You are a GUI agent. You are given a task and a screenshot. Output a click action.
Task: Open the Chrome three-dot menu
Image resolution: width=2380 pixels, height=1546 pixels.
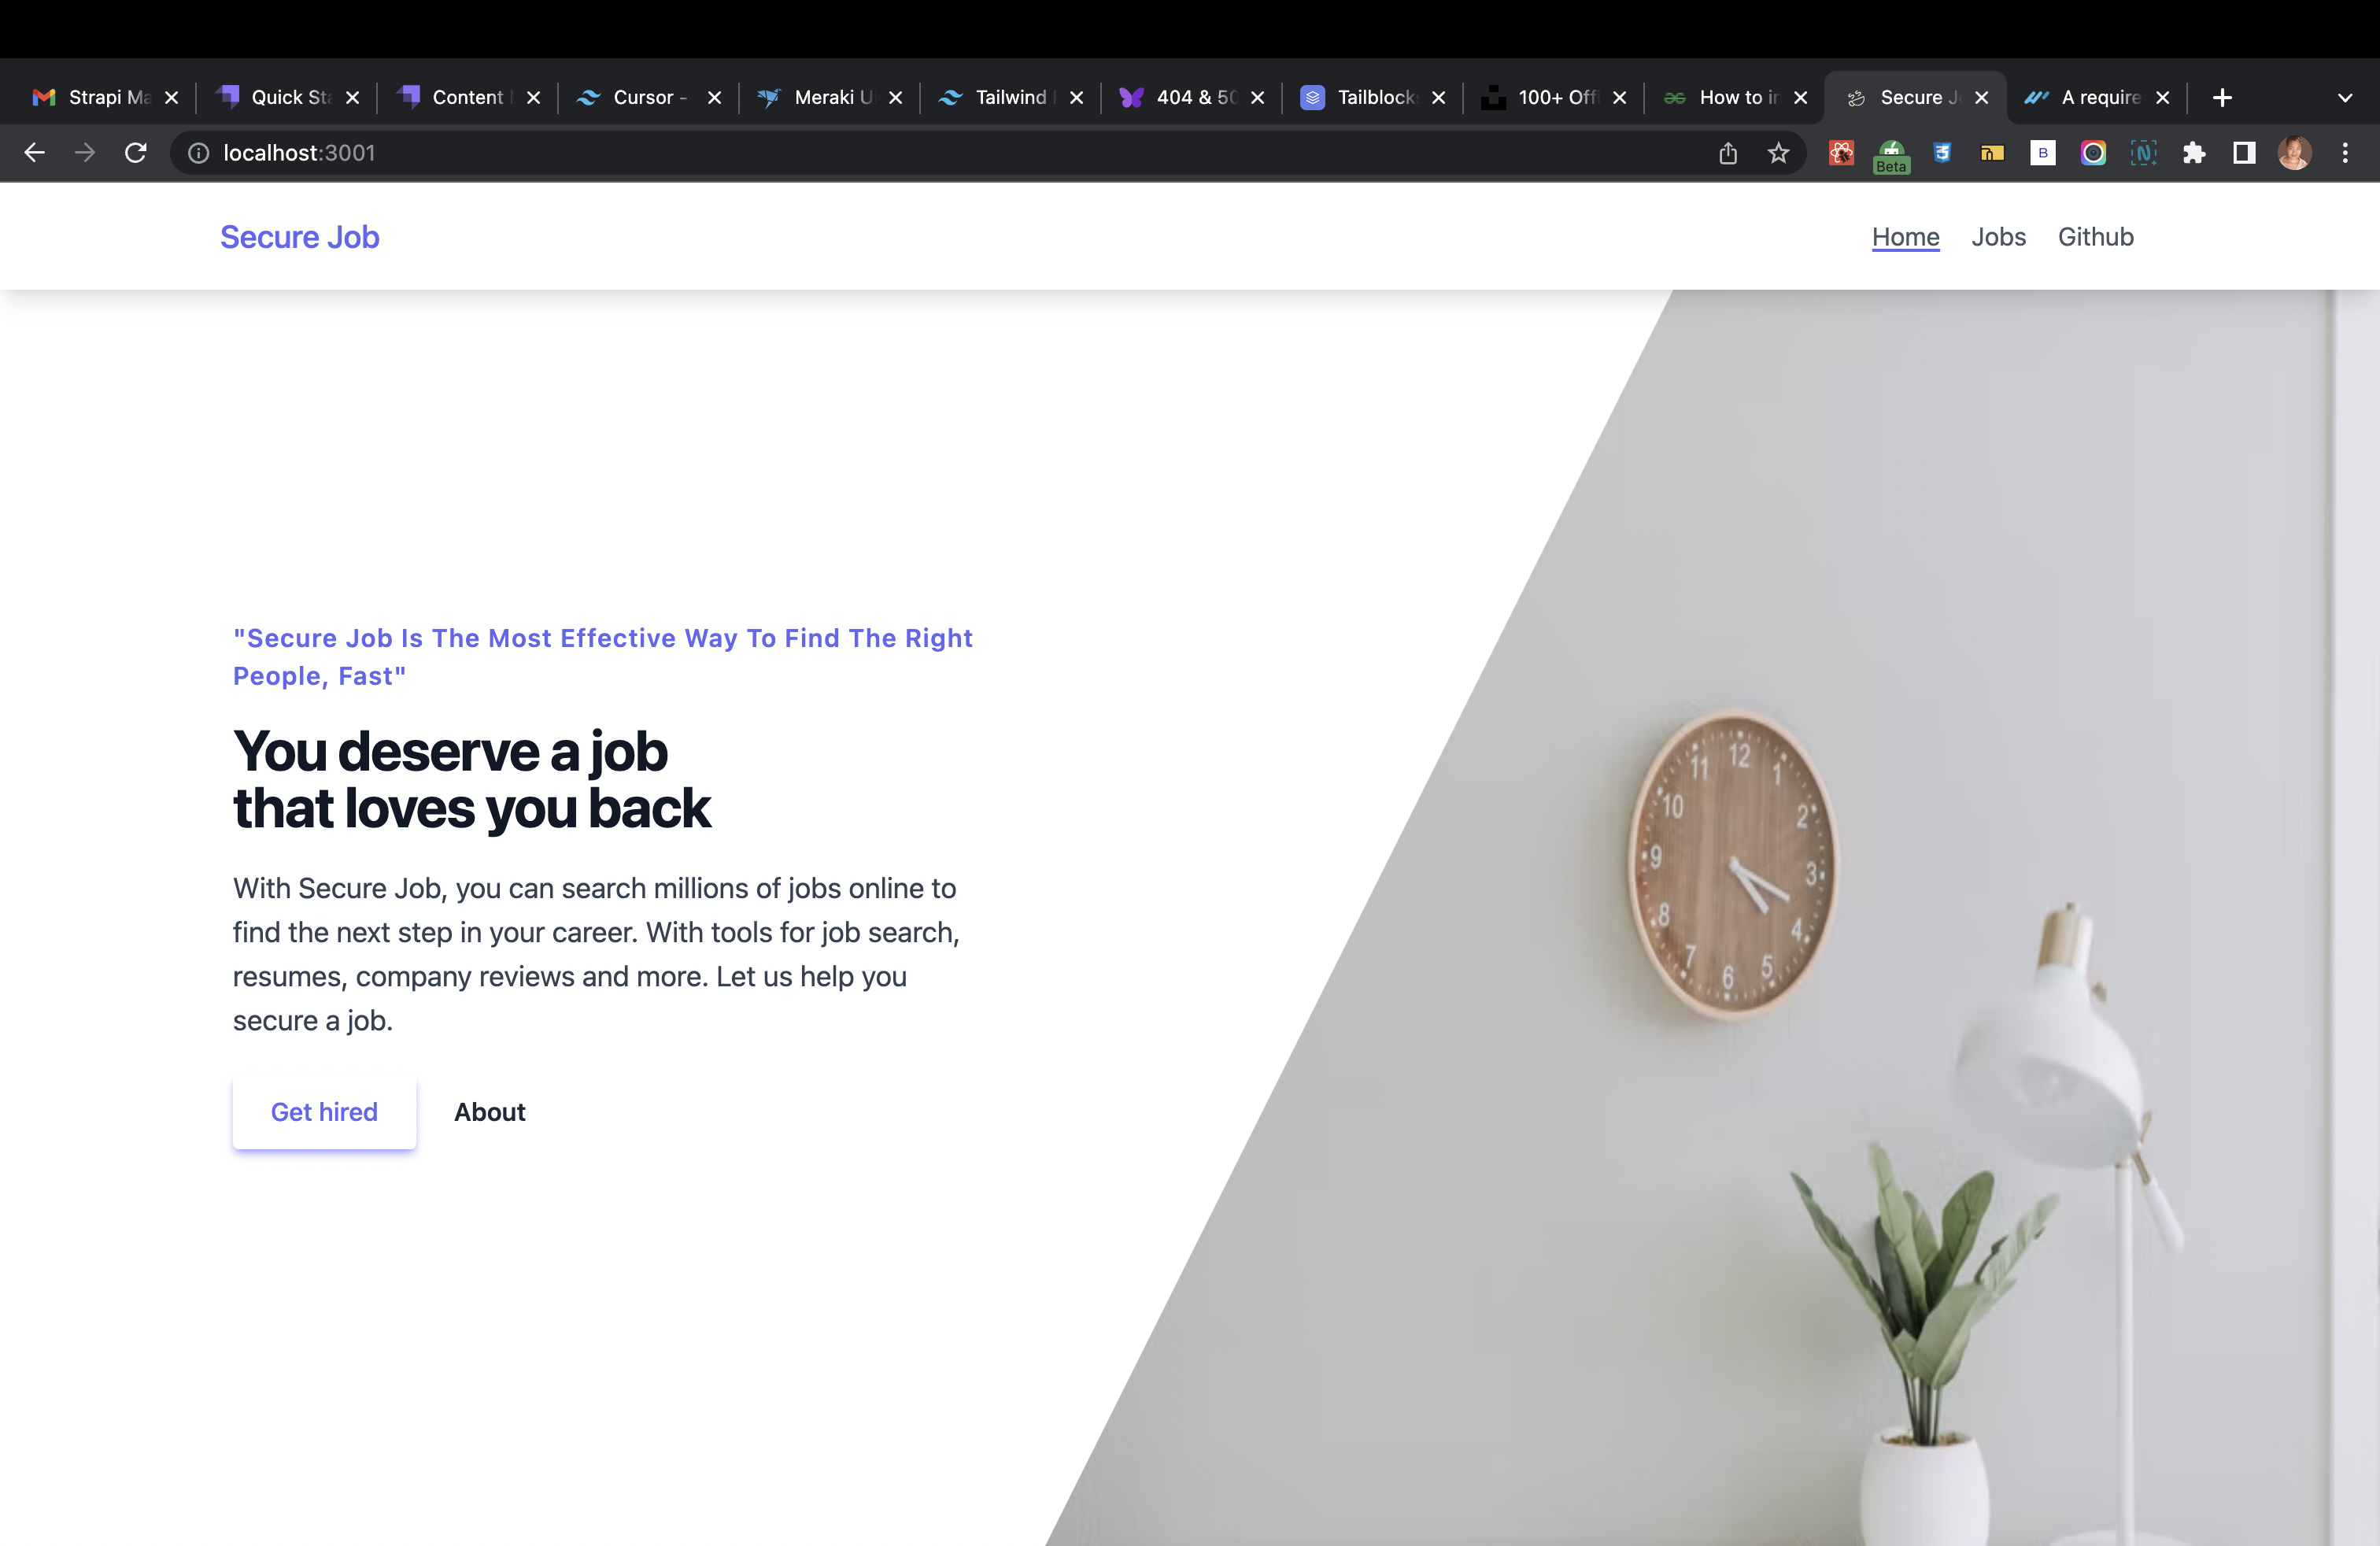[x=2345, y=153]
